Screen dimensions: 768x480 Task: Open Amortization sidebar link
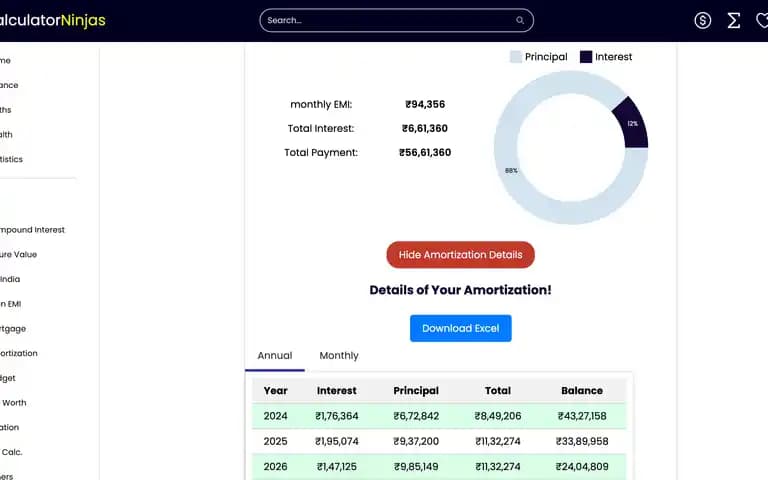coord(19,353)
